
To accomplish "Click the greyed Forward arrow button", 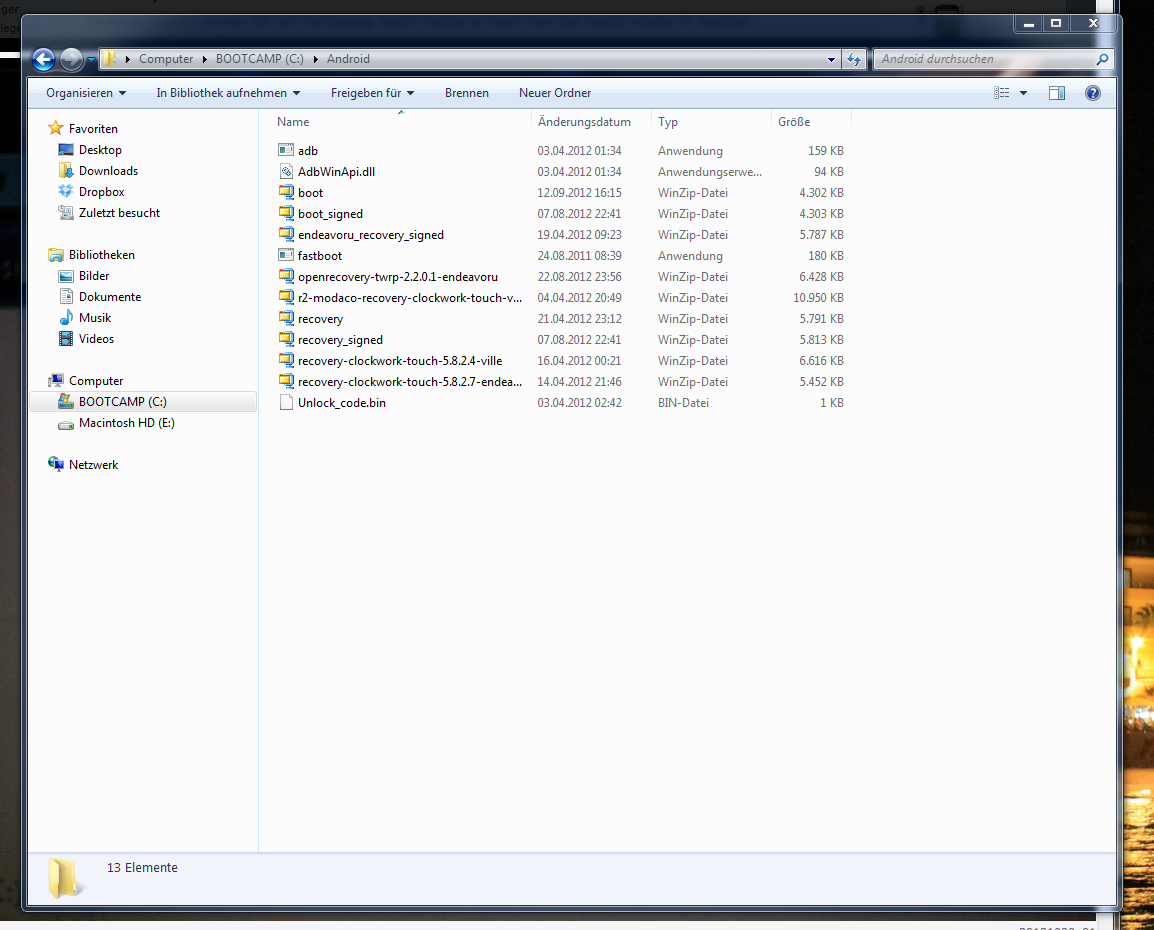I will point(71,59).
